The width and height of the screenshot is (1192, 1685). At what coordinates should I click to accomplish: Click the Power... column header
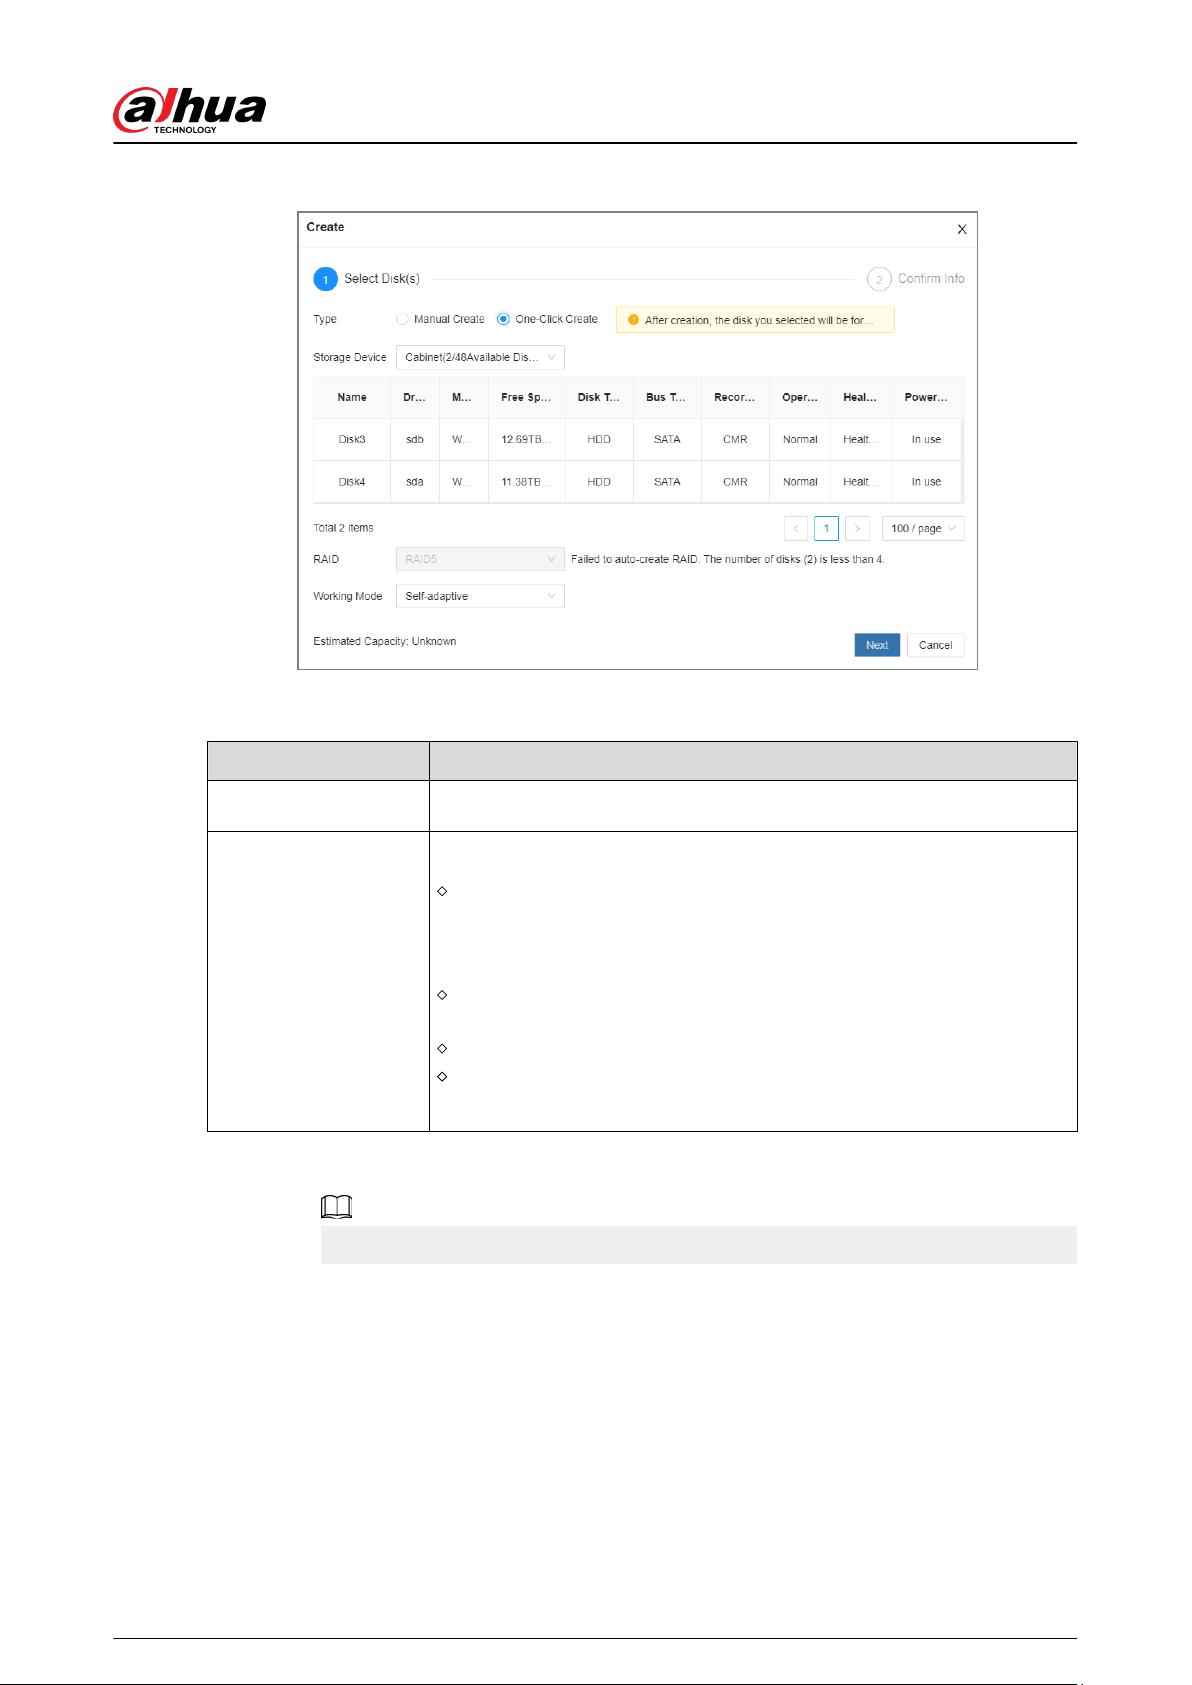(926, 397)
